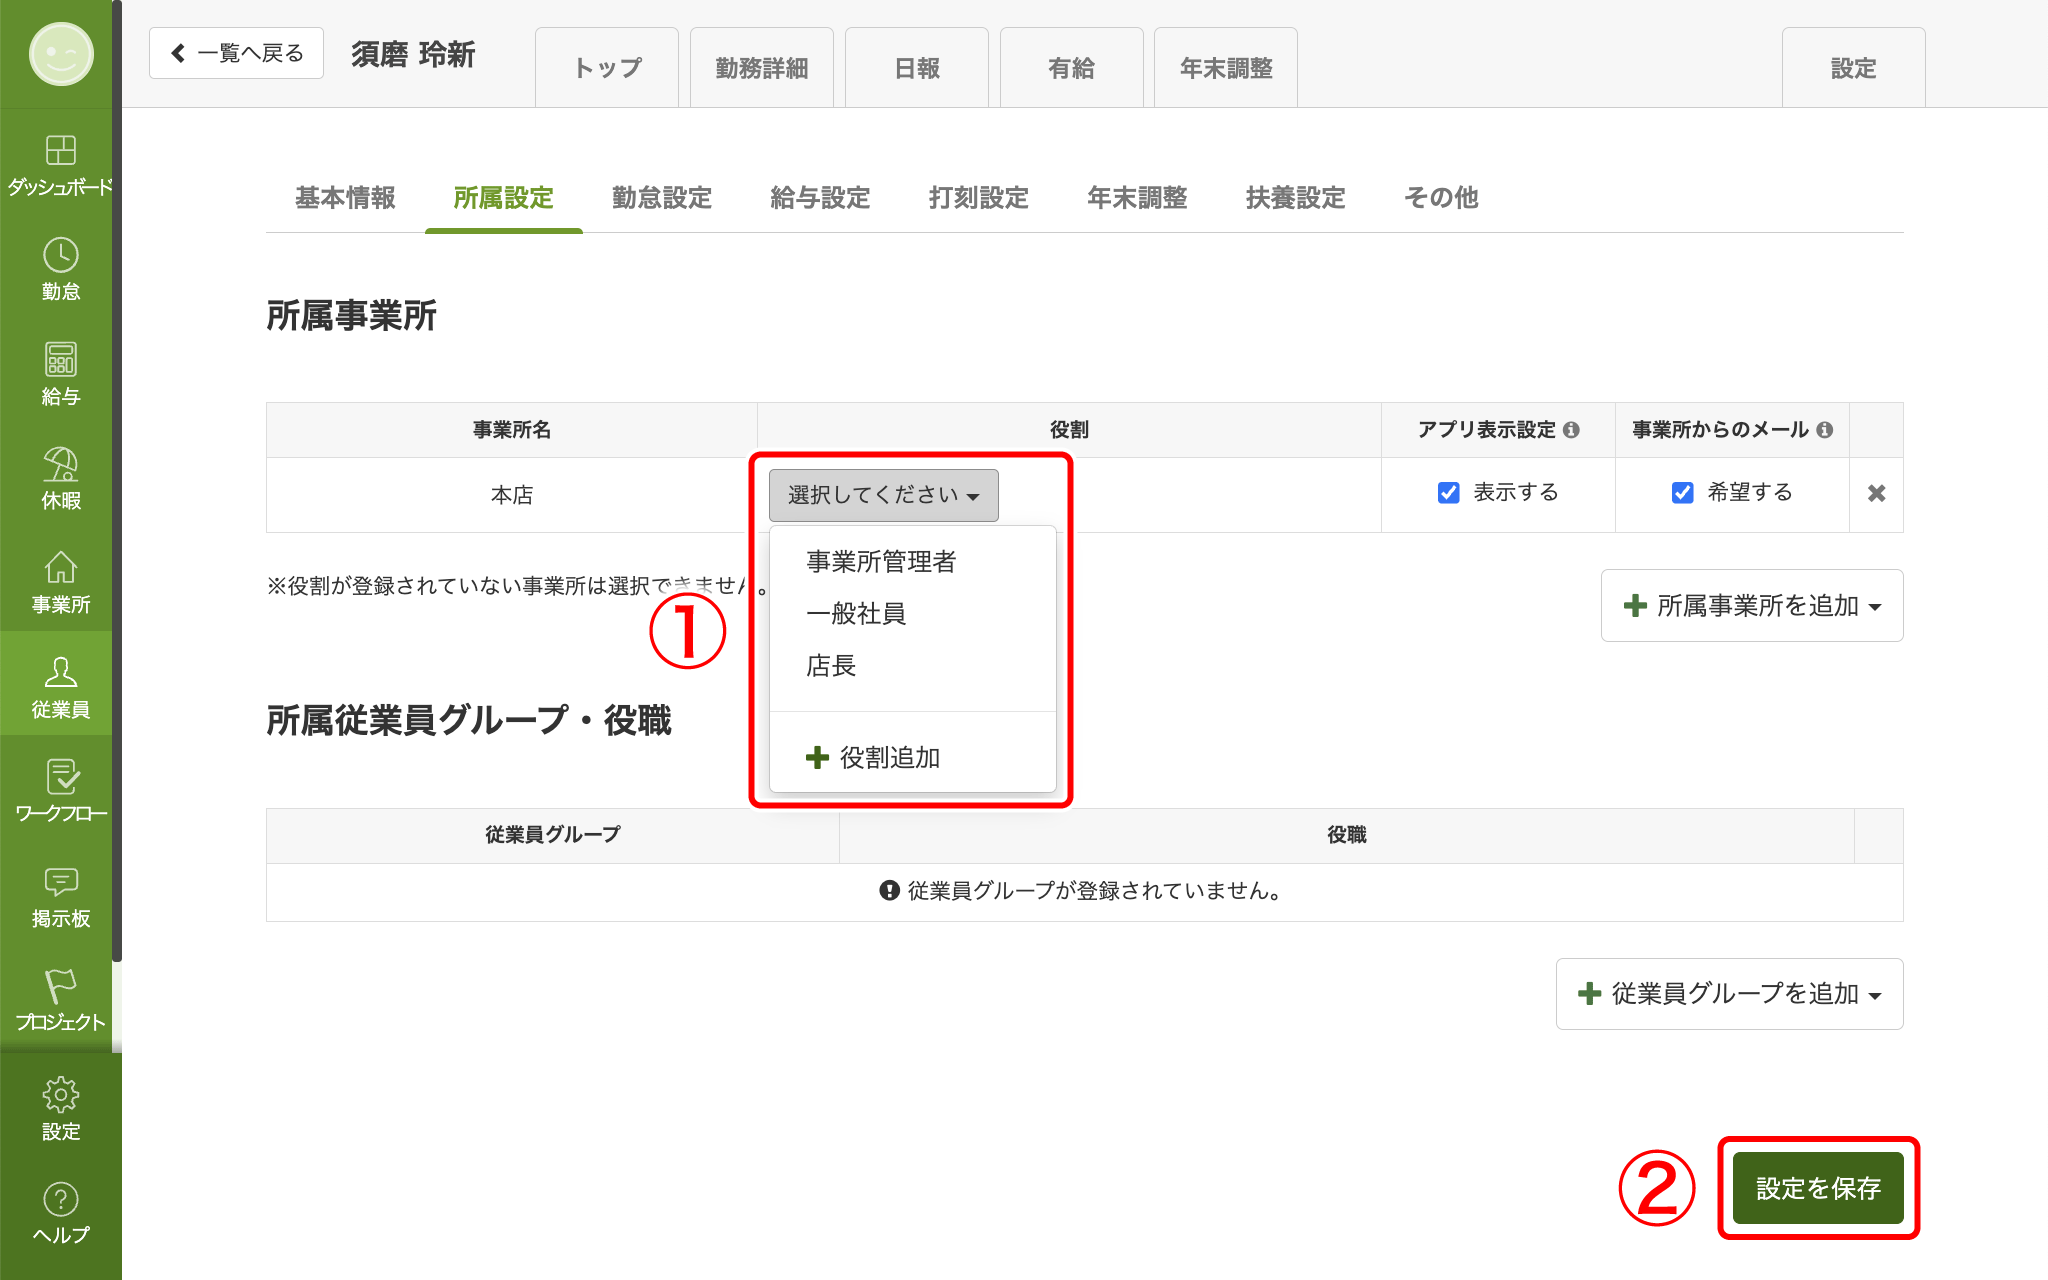Open the 事業所 house icon
Screen dimensions: 2048x1280
(60, 568)
